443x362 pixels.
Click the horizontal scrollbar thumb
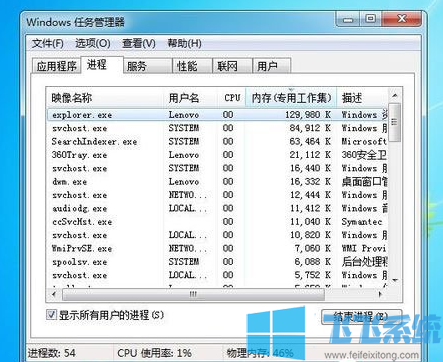click(193, 294)
